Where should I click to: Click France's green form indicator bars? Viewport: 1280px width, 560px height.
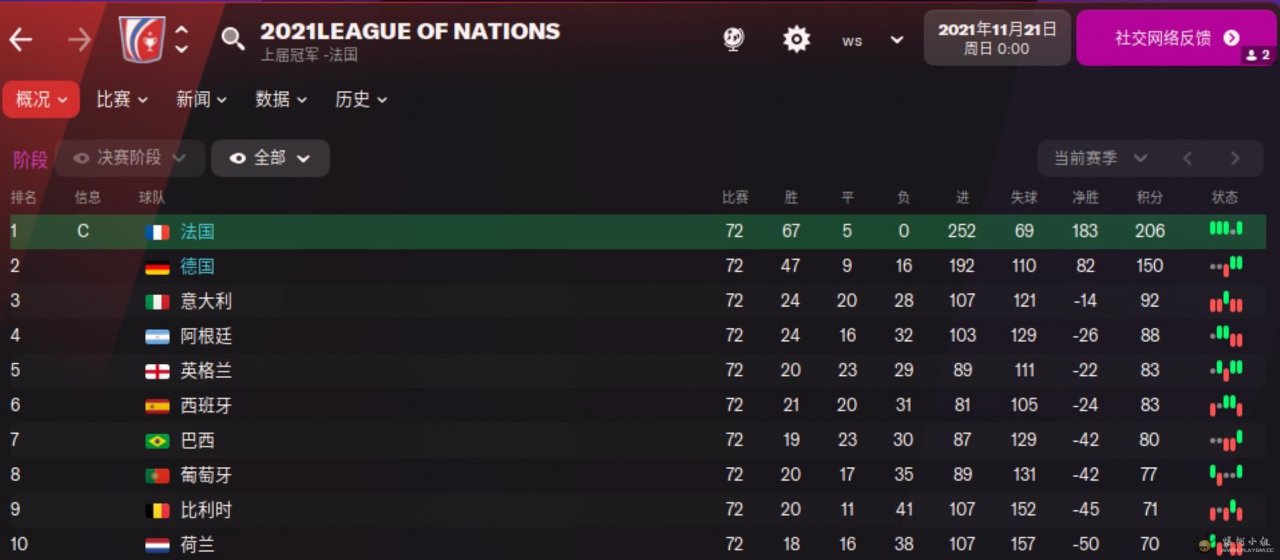(x=1225, y=230)
